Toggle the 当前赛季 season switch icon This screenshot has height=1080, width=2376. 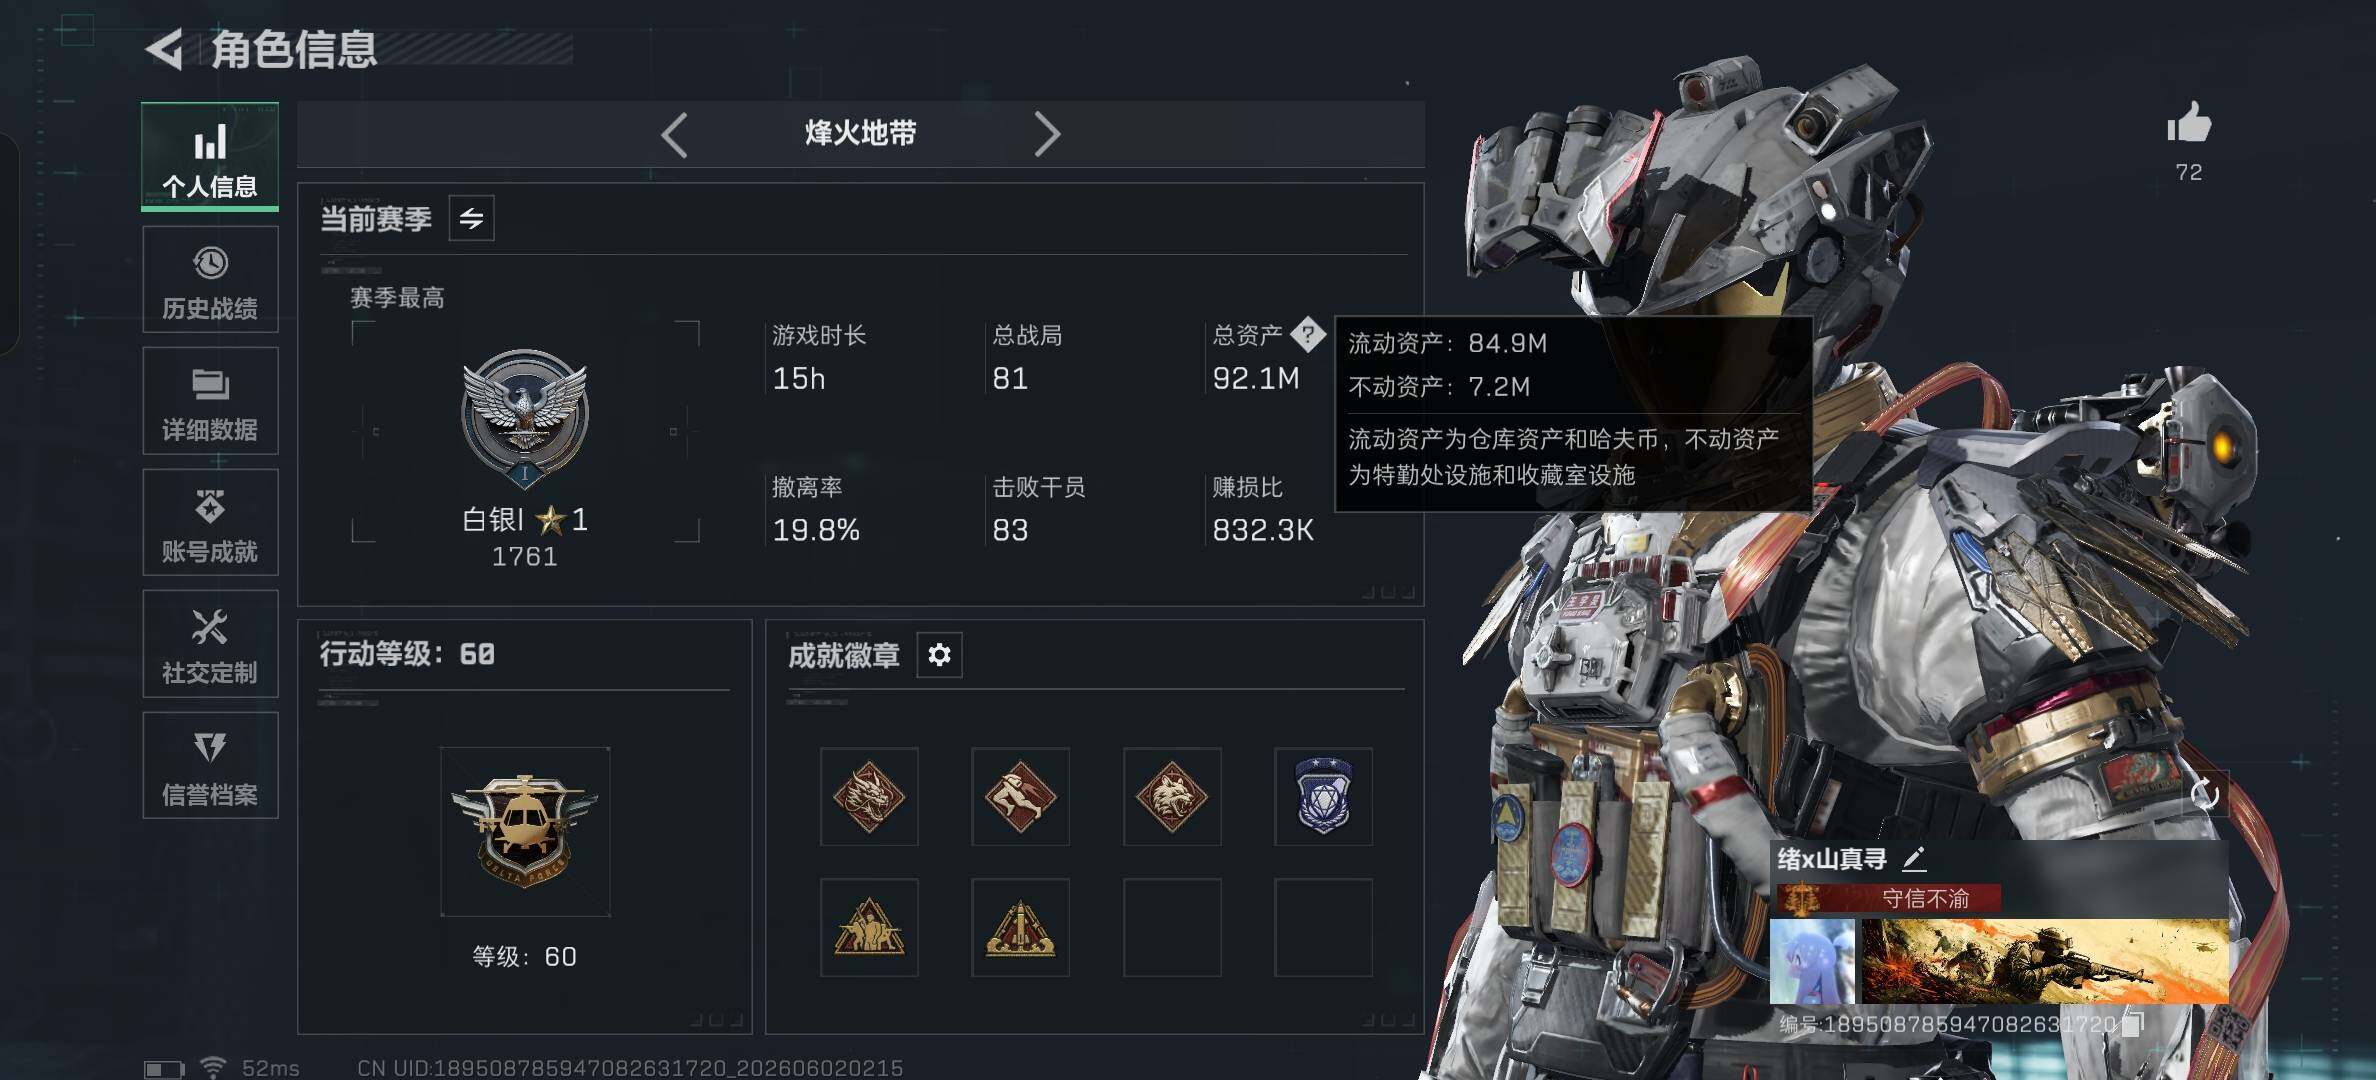point(471,218)
